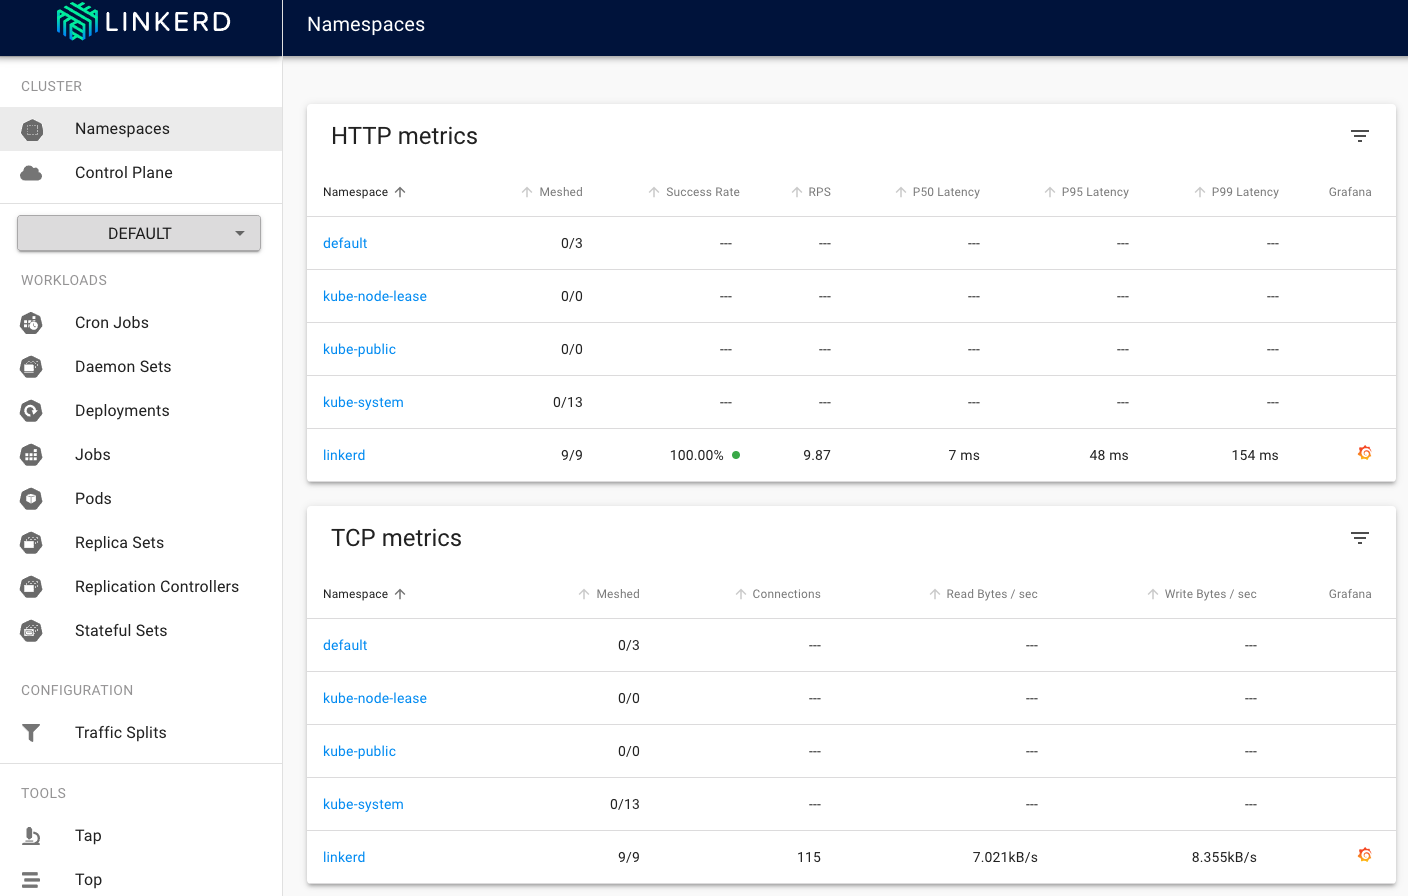
Task: Sort by P50 Latency column
Action: [x=937, y=192]
